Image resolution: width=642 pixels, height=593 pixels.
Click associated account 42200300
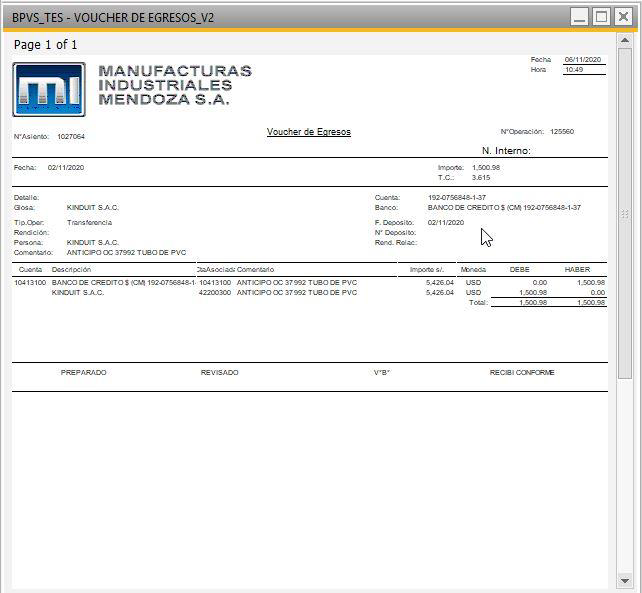(215, 292)
